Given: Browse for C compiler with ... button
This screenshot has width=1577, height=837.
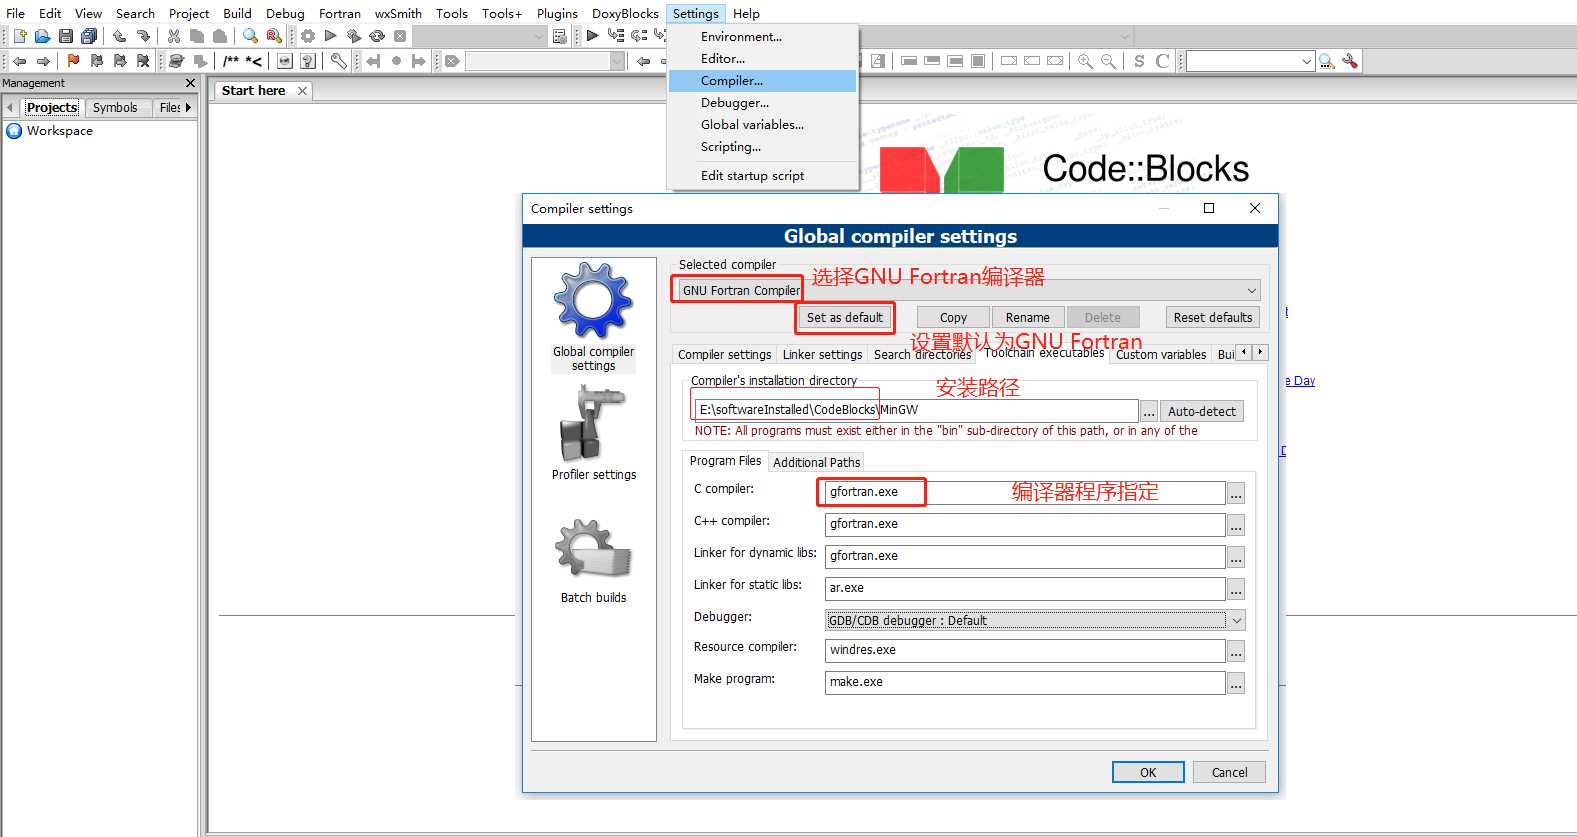Looking at the screenshot, I should coord(1236,493).
